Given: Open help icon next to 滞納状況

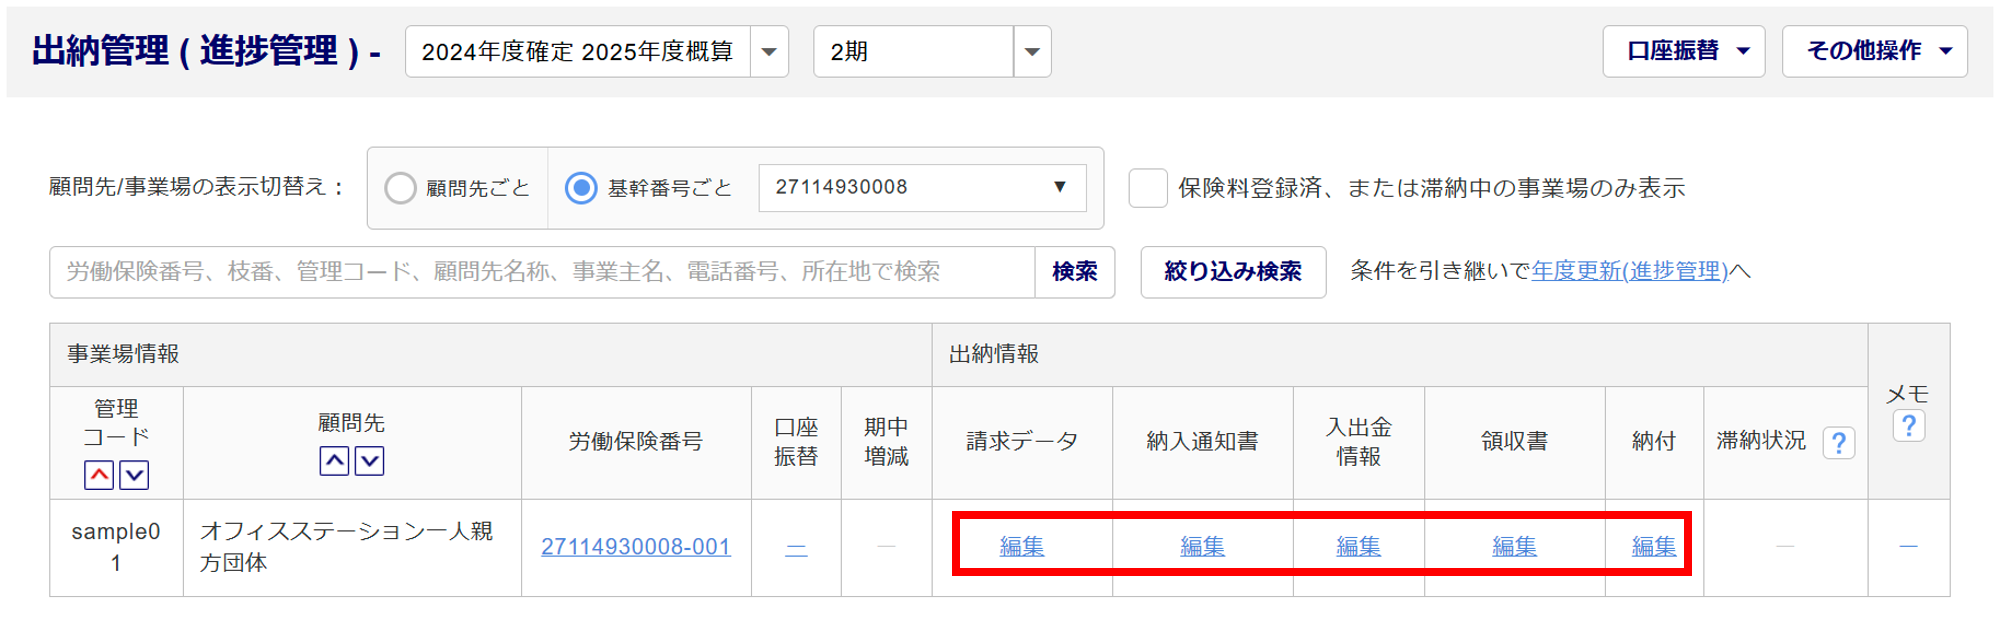Looking at the screenshot, I should (1839, 442).
